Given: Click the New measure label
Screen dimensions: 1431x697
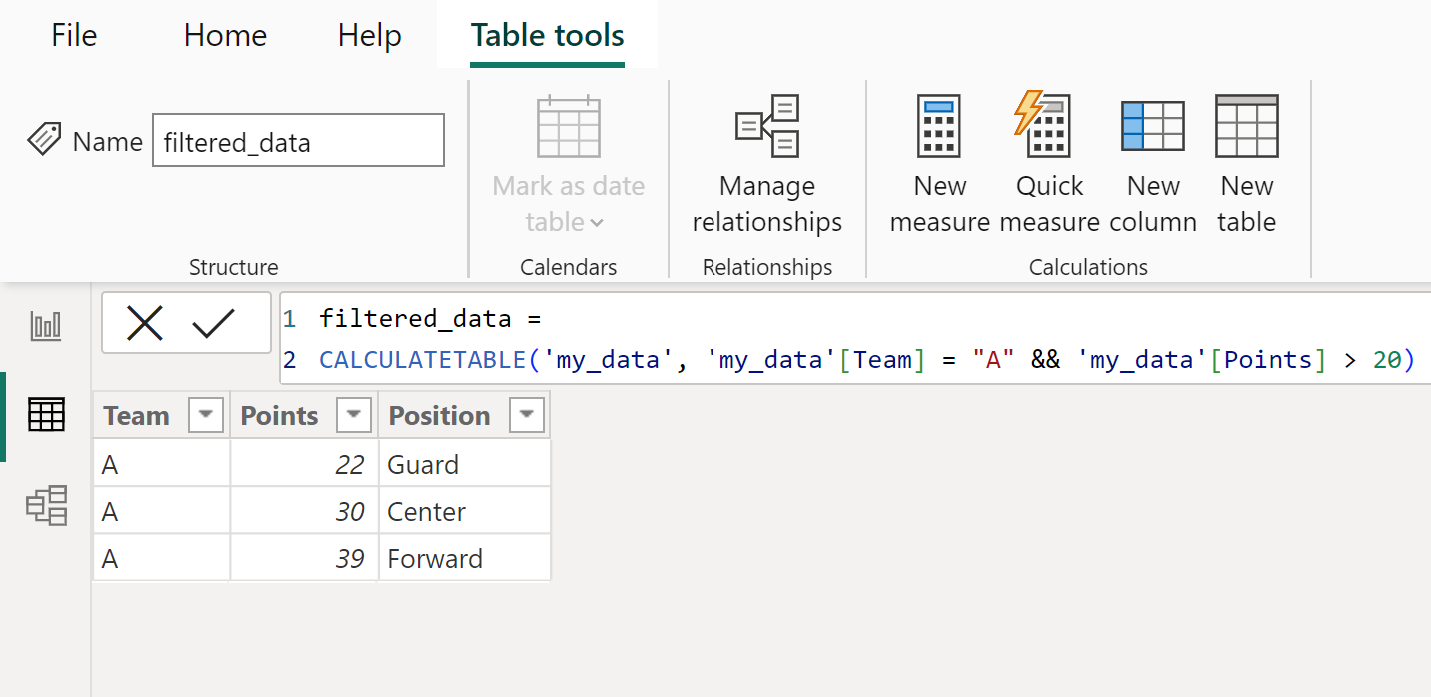Looking at the screenshot, I should [x=939, y=204].
